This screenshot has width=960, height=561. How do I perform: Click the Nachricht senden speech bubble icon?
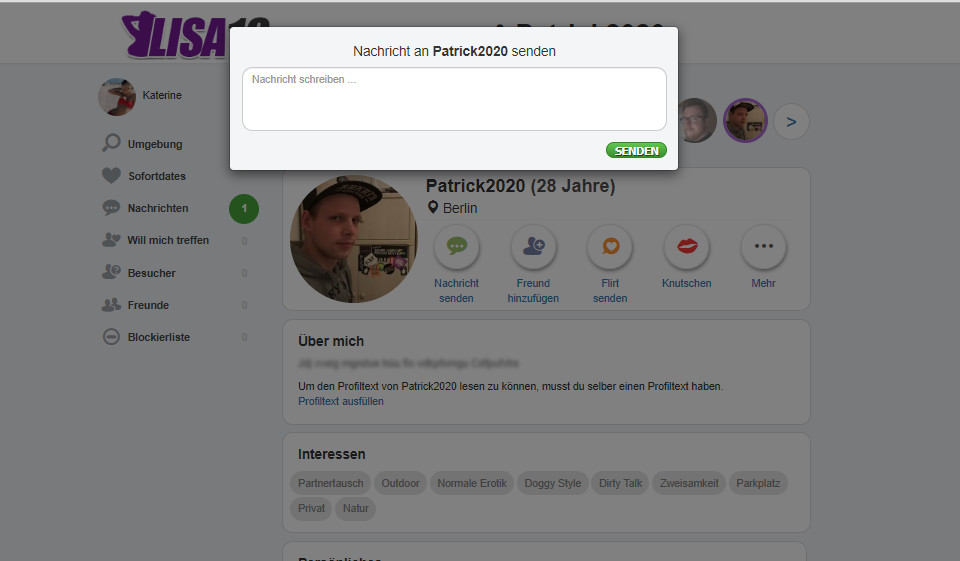coord(456,247)
